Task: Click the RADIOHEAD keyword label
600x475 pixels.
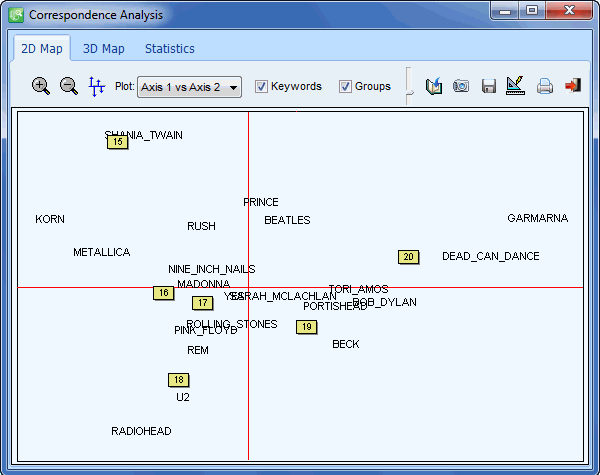Action: tap(141, 432)
